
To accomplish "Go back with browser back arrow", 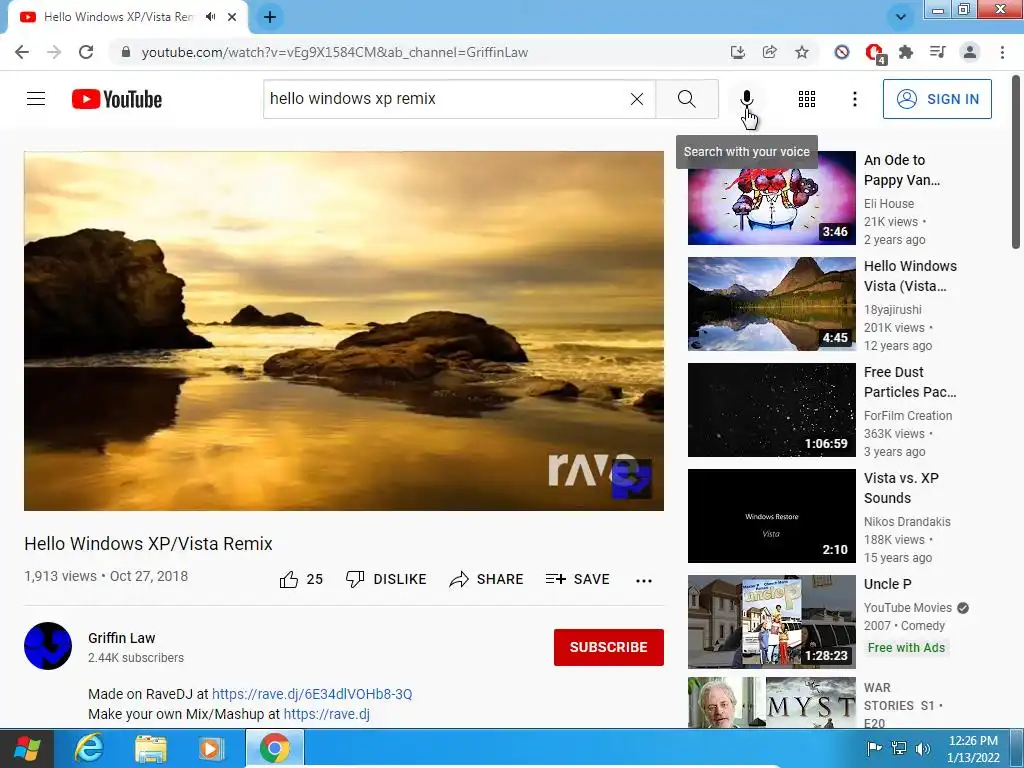I will click(22, 52).
